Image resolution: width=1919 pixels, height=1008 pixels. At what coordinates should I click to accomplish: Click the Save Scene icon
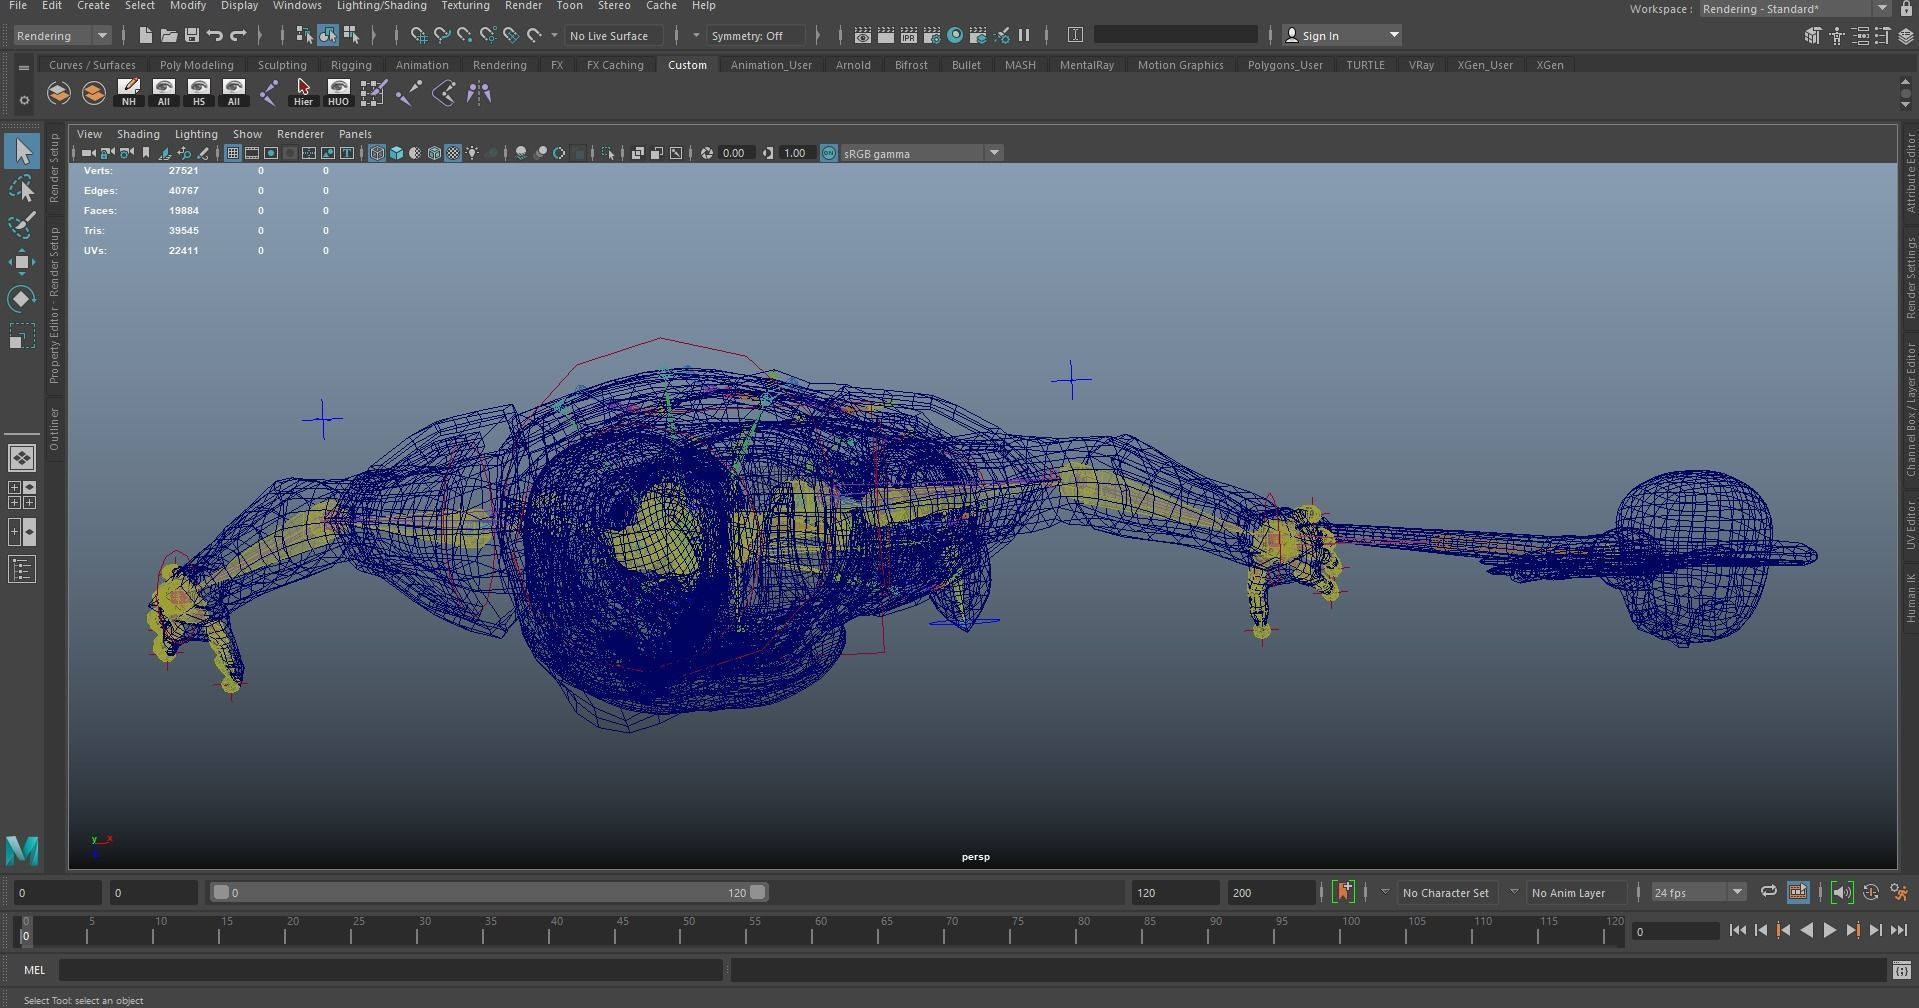point(191,36)
